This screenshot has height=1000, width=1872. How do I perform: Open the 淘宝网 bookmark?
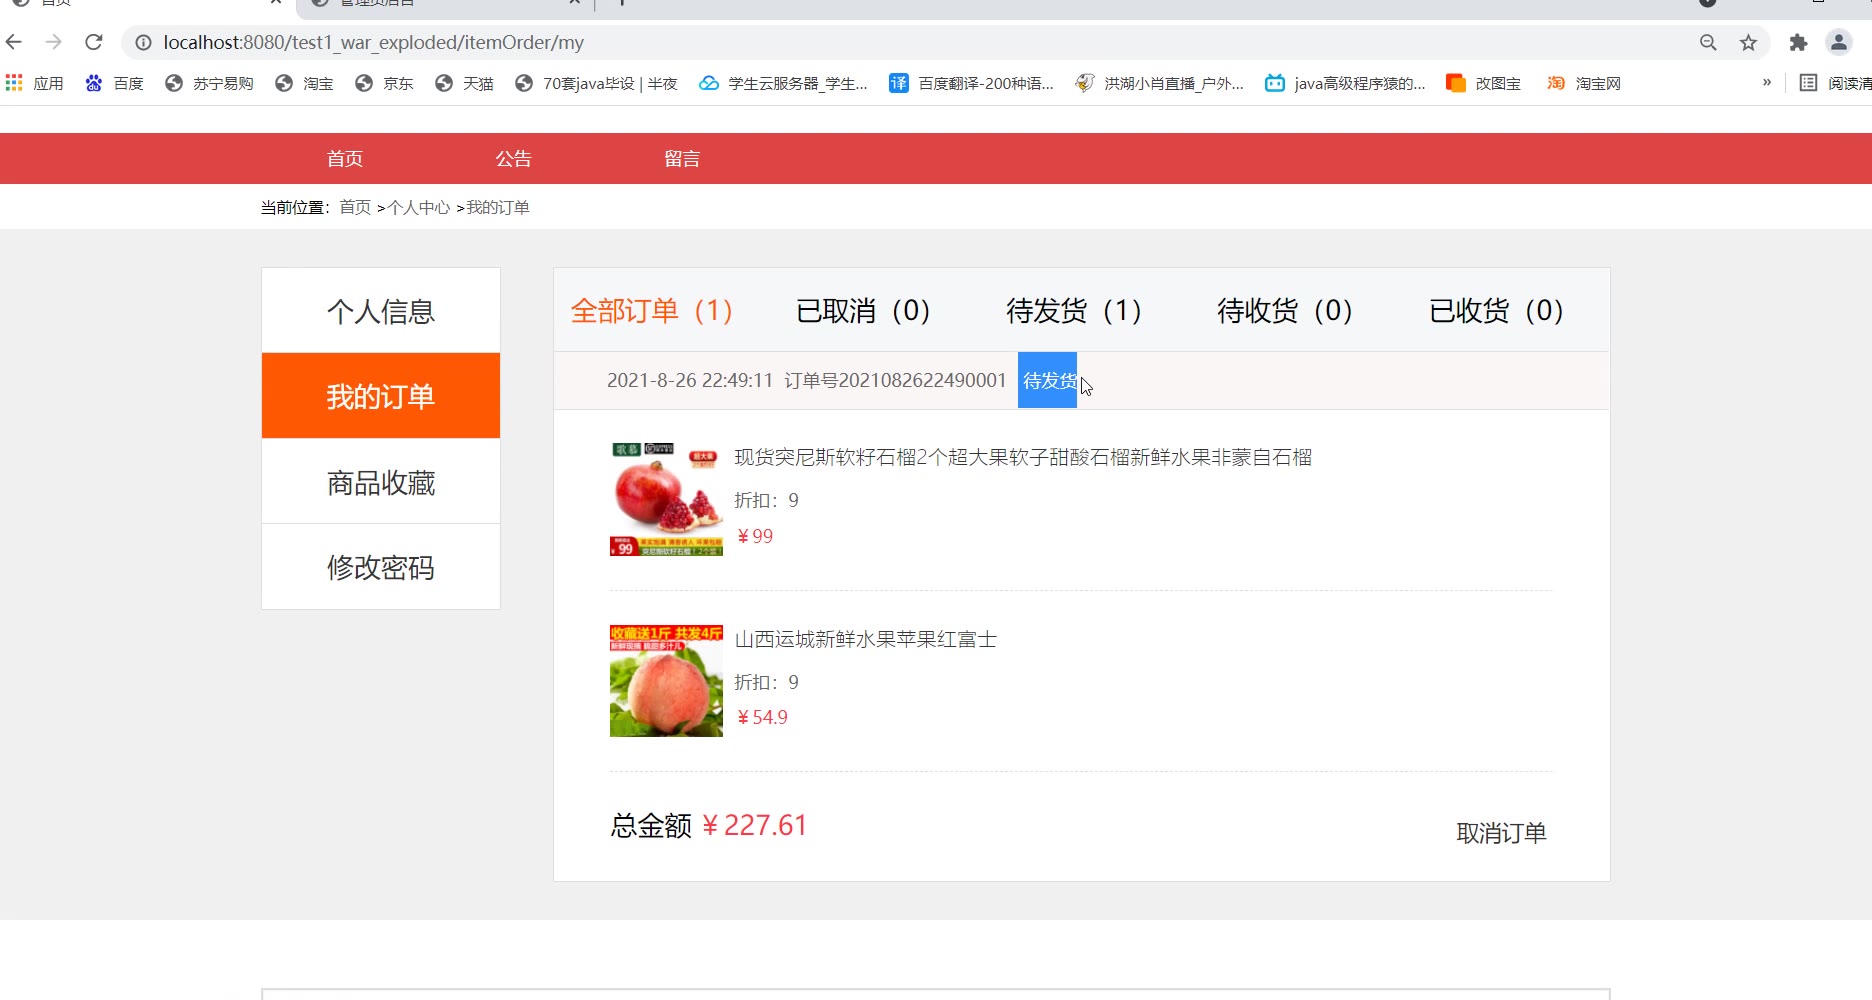tap(1584, 83)
